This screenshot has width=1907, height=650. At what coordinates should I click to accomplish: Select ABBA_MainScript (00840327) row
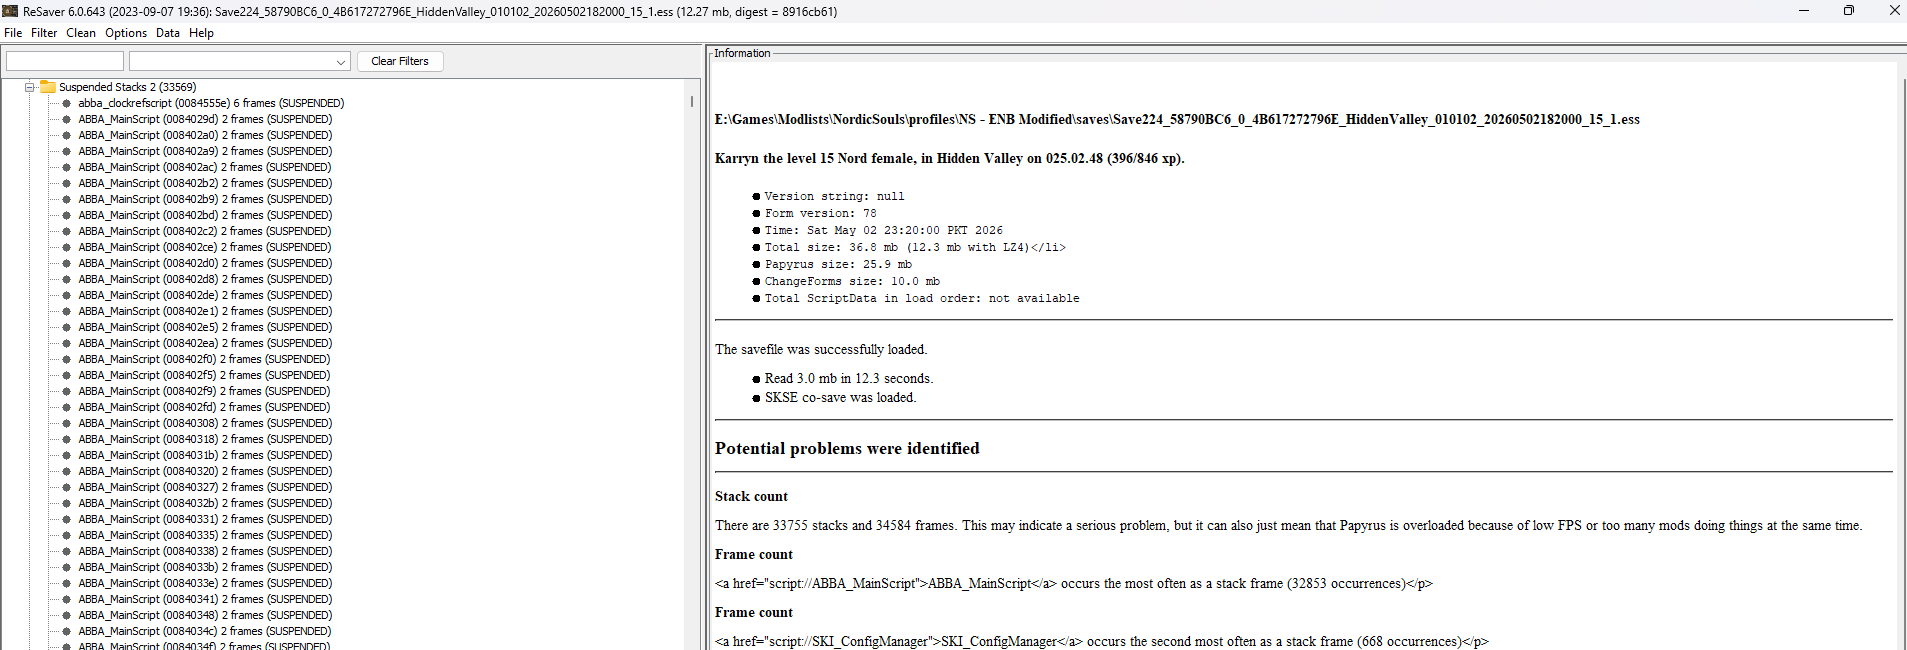[x=205, y=487]
